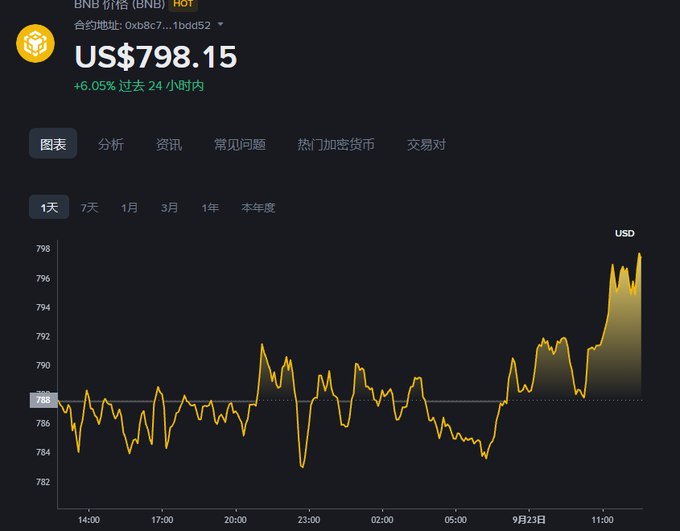Click the 782 value on price axis

(x=43, y=482)
